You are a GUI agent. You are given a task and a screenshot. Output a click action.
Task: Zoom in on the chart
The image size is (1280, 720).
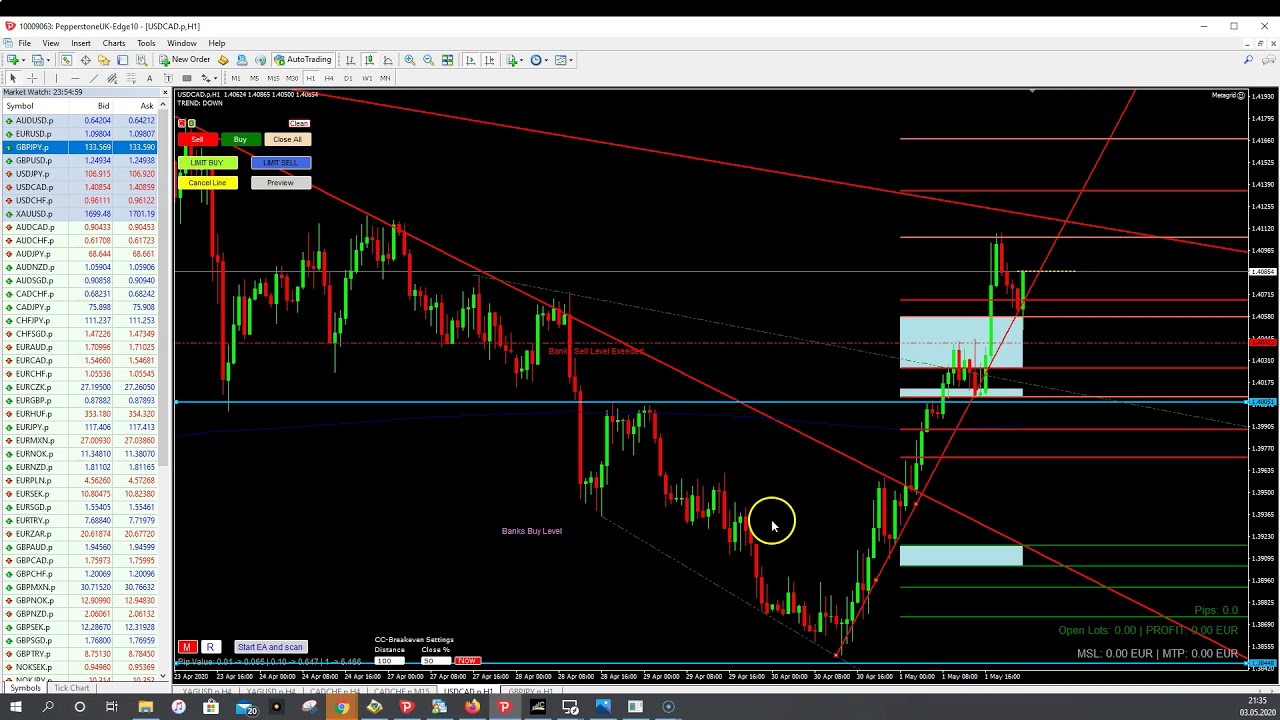pos(410,60)
